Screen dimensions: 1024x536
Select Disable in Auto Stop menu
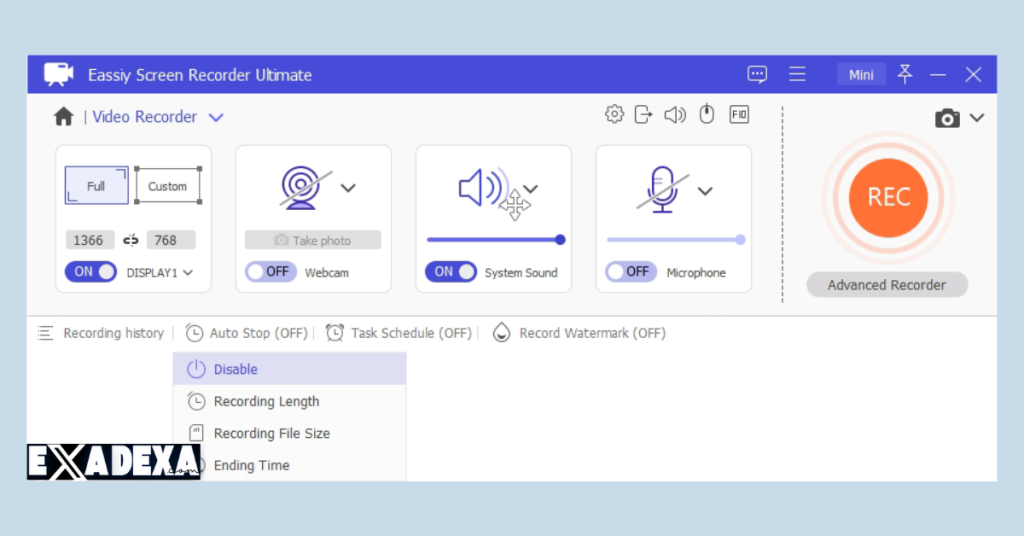pos(289,369)
